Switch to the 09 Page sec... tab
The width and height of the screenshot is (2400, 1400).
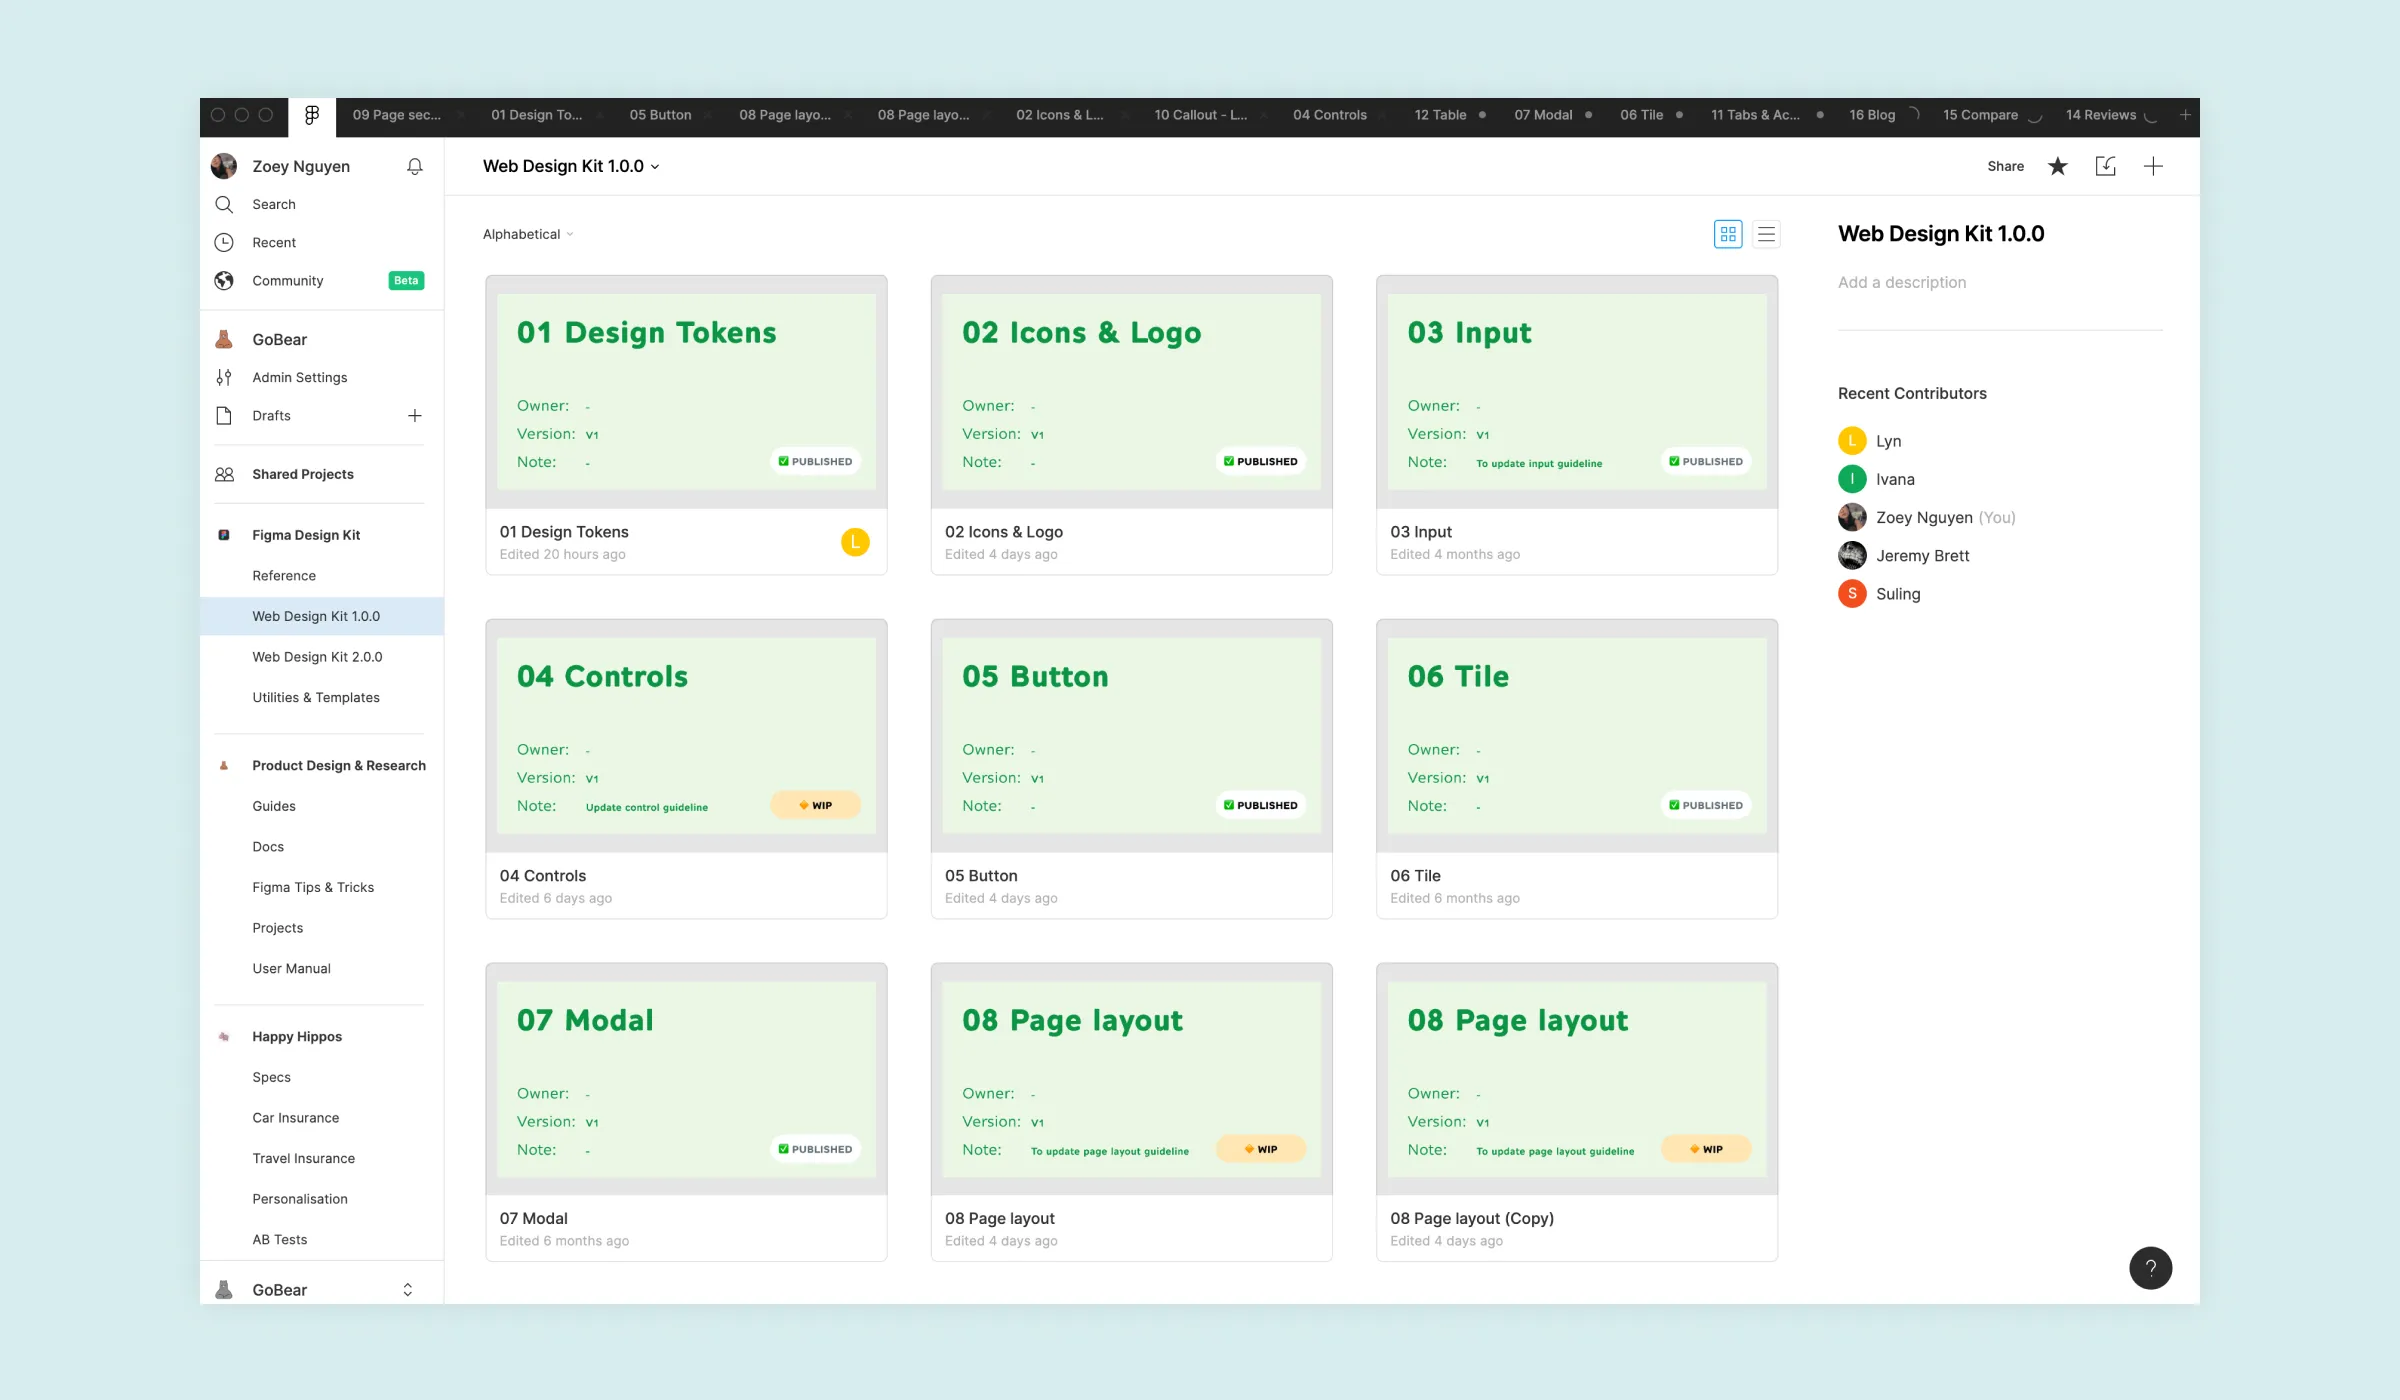click(396, 115)
